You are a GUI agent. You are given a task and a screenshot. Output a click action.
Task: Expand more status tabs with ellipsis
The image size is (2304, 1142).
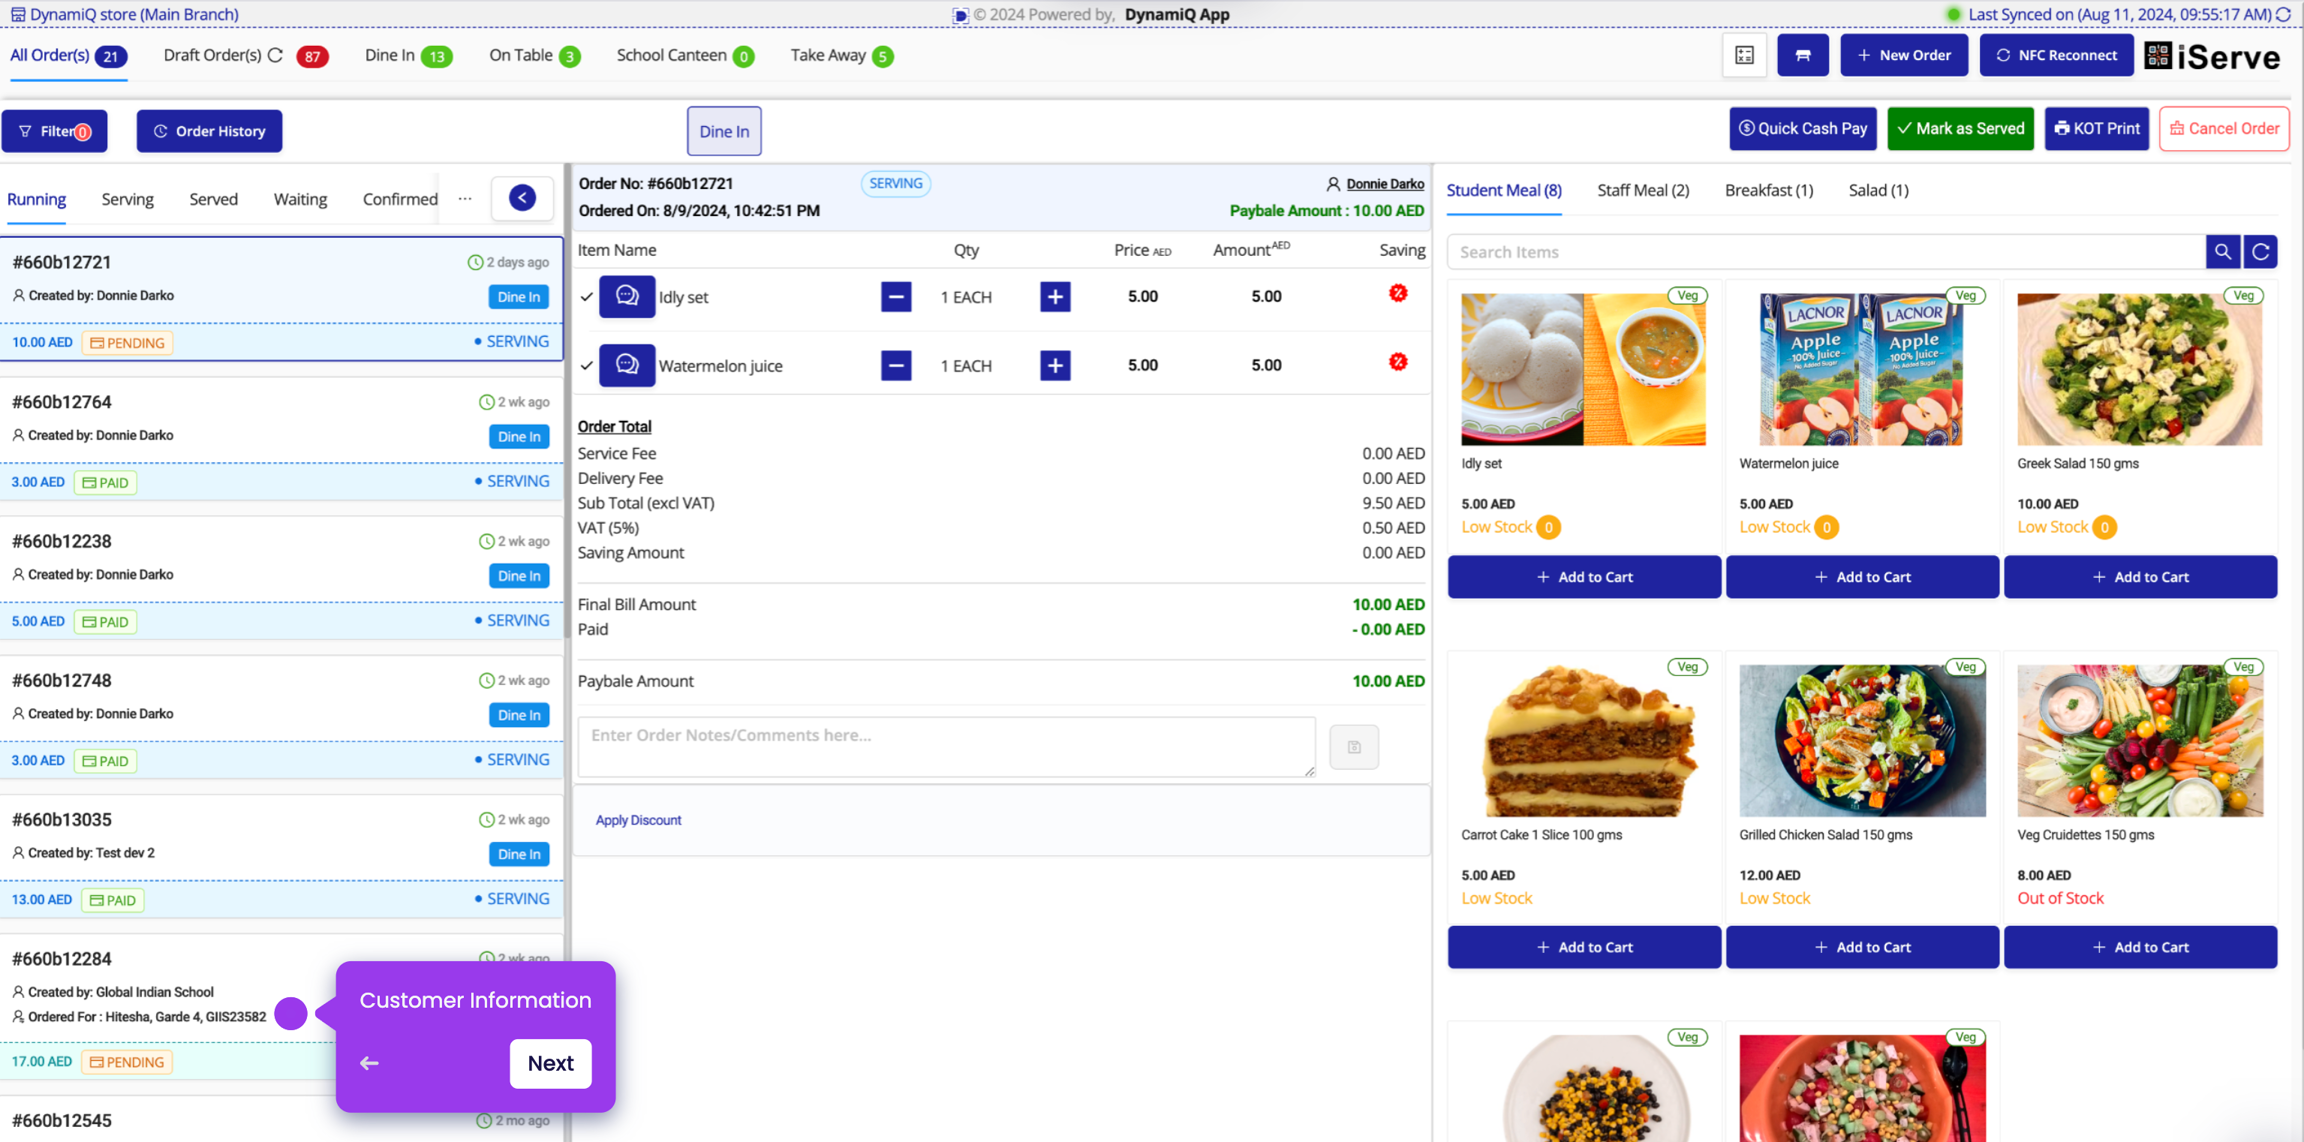(465, 198)
